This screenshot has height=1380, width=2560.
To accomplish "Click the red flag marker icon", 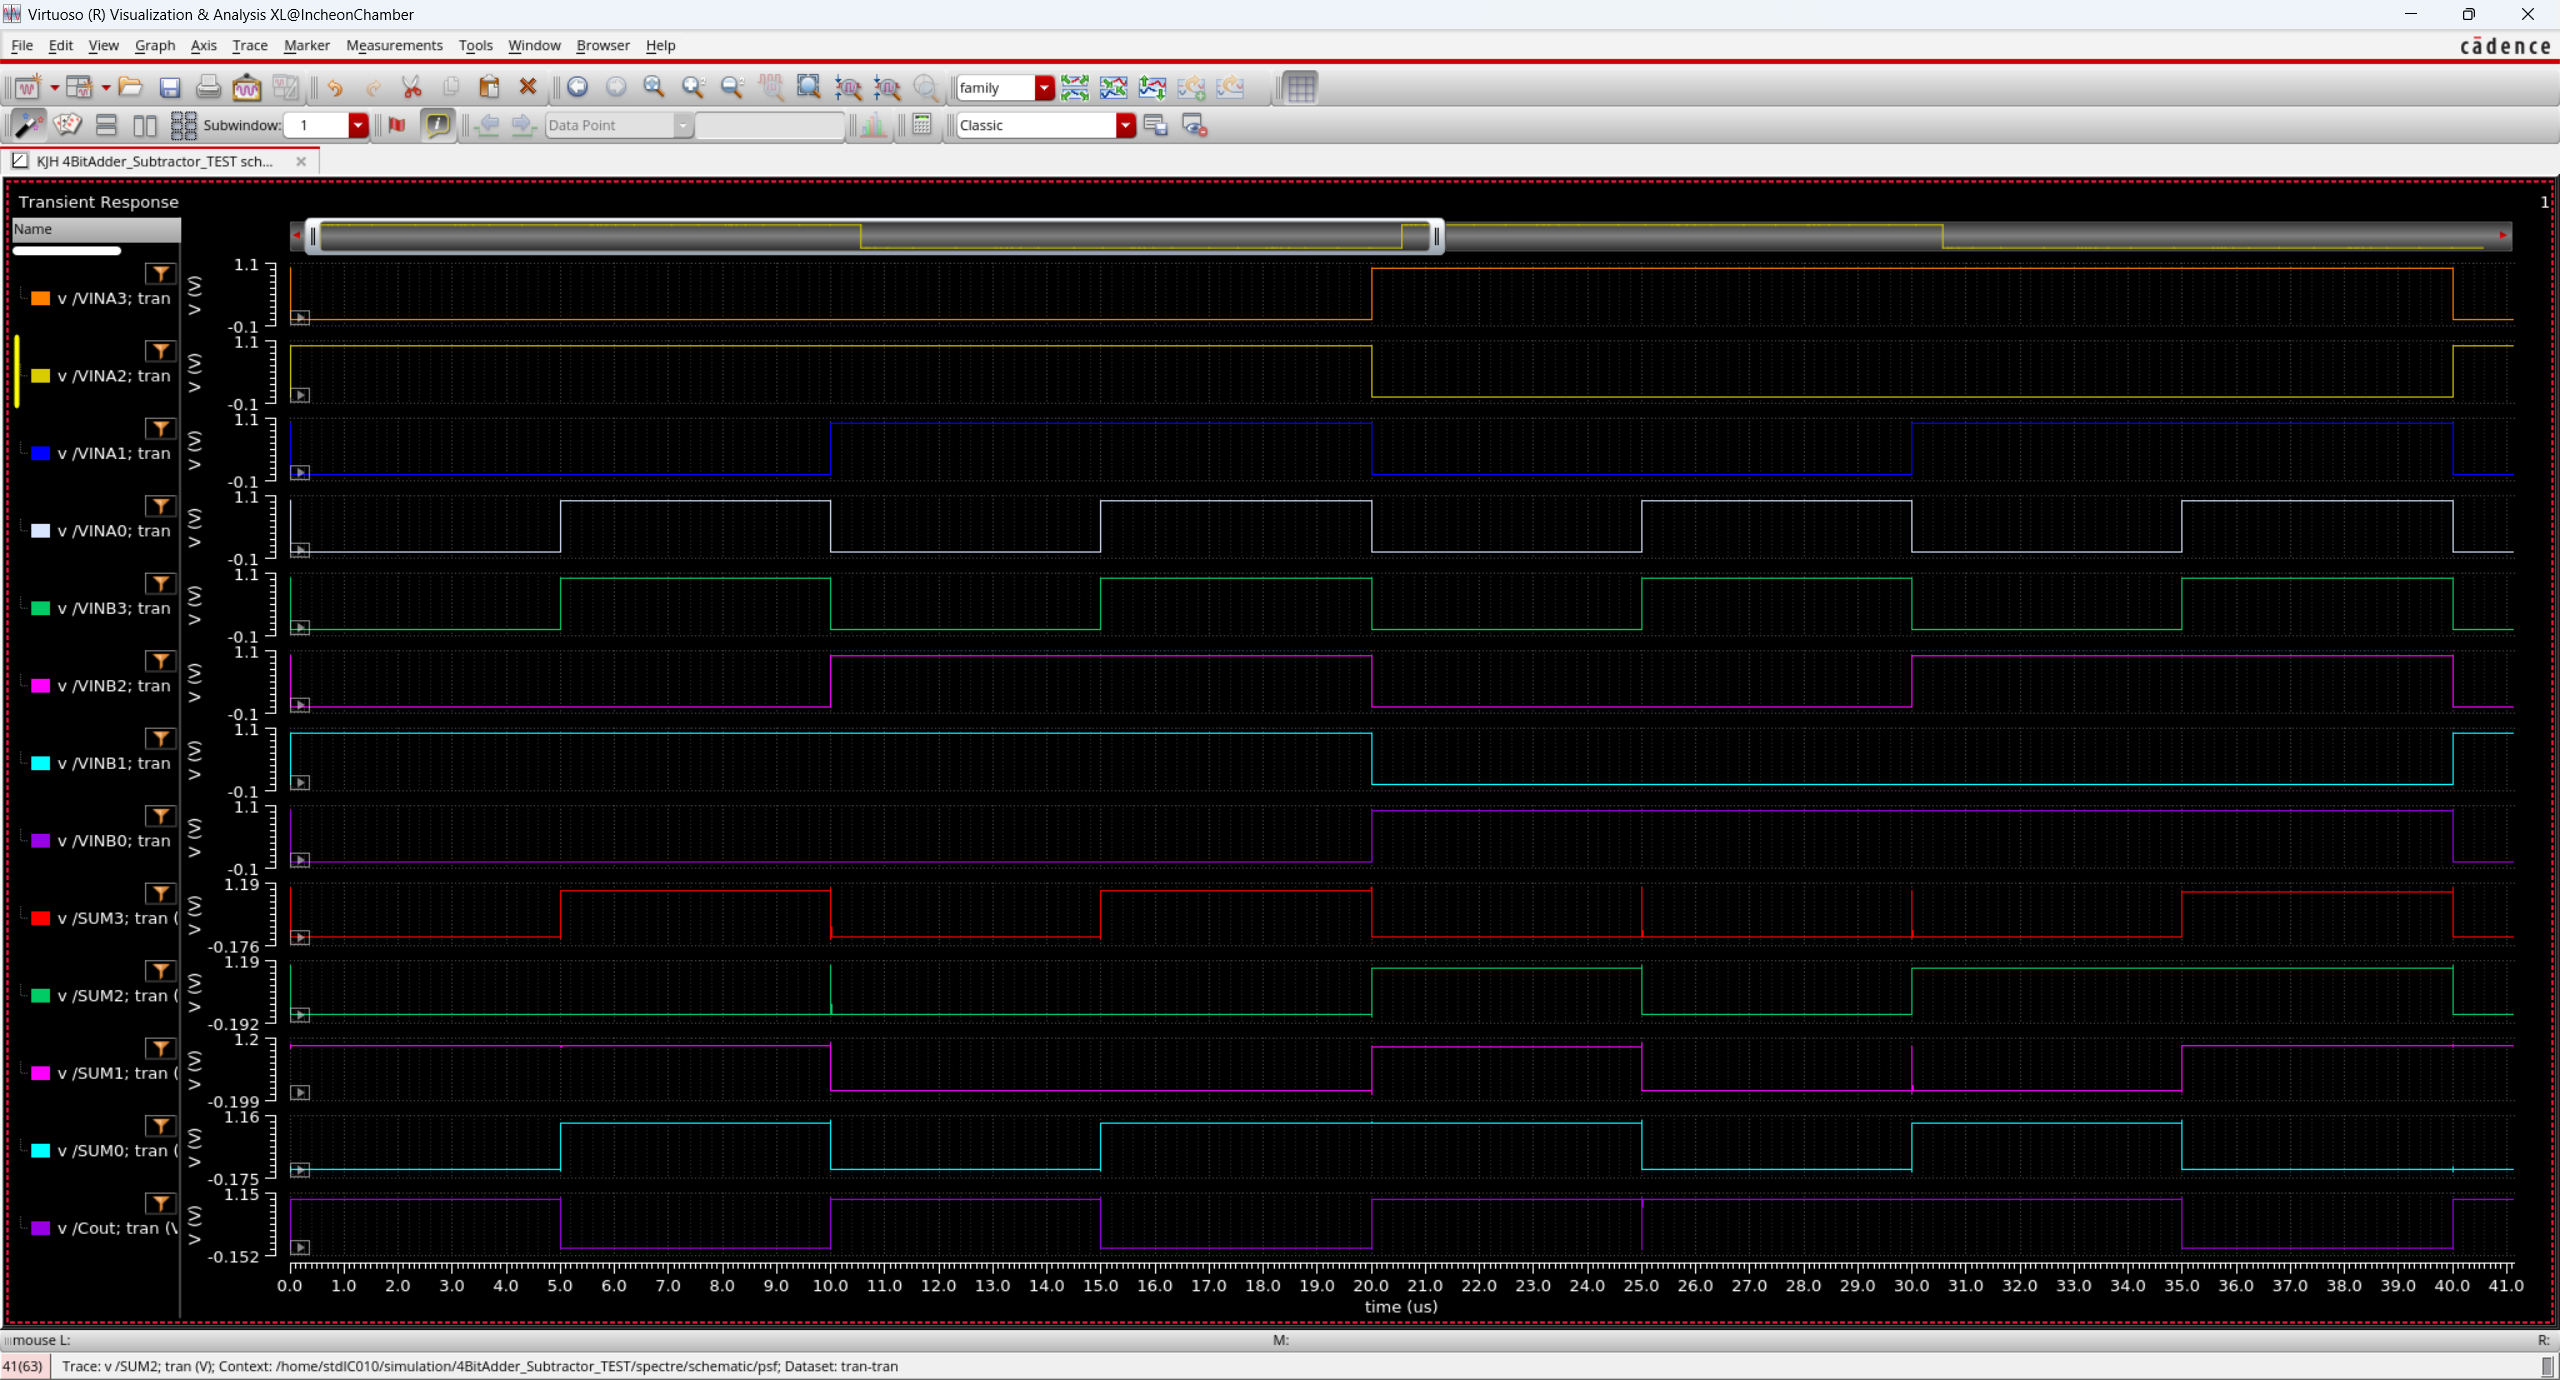I will tap(397, 125).
